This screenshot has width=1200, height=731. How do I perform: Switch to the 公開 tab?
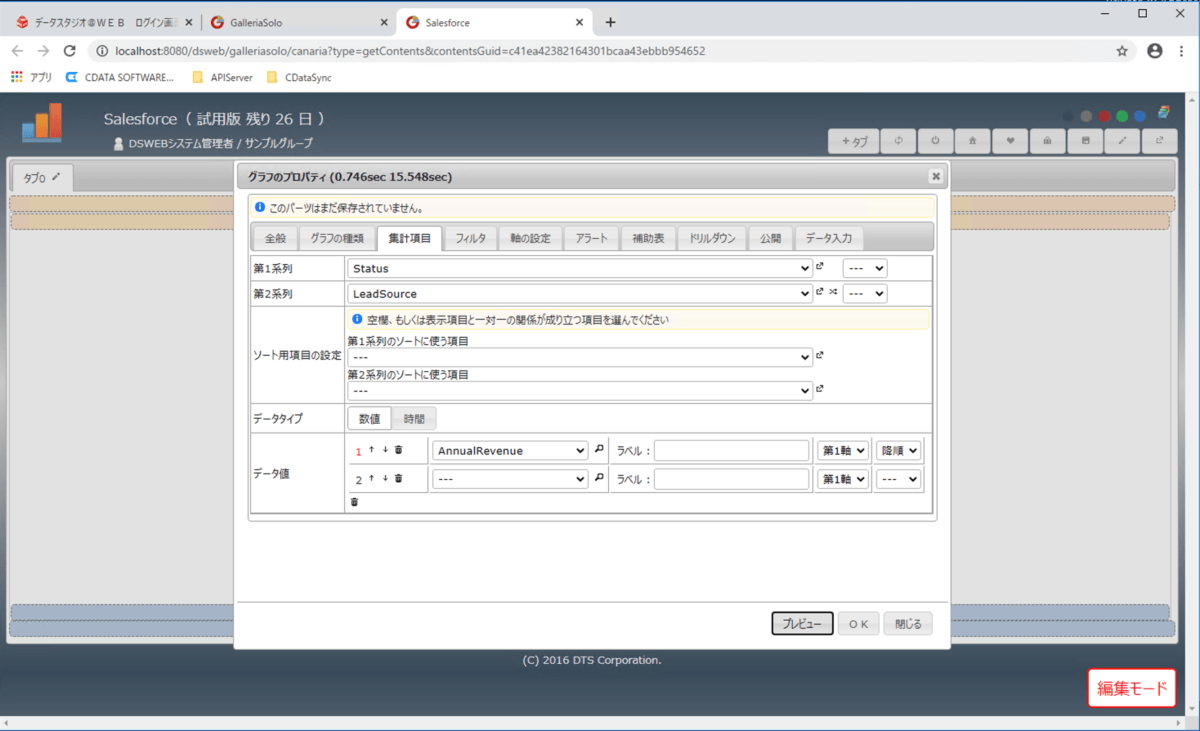770,239
